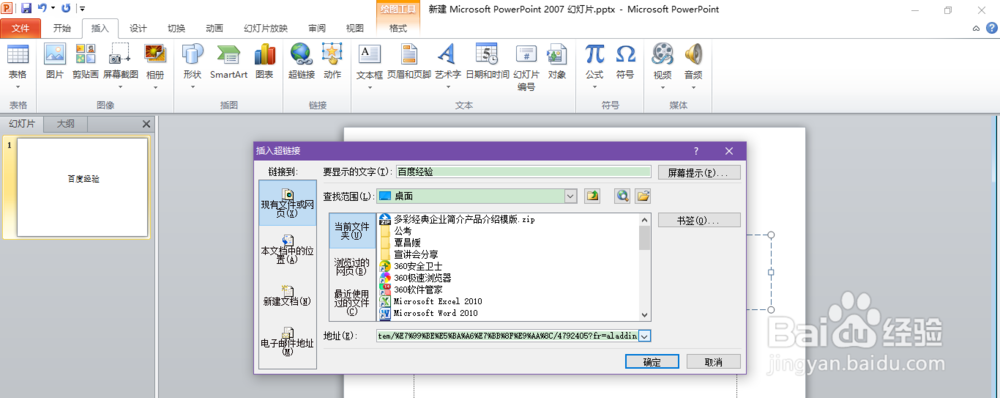This screenshot has height=398, width=1000.
Task: Insert 日期和时间 date and time
Action: click(x=487, y=61)
